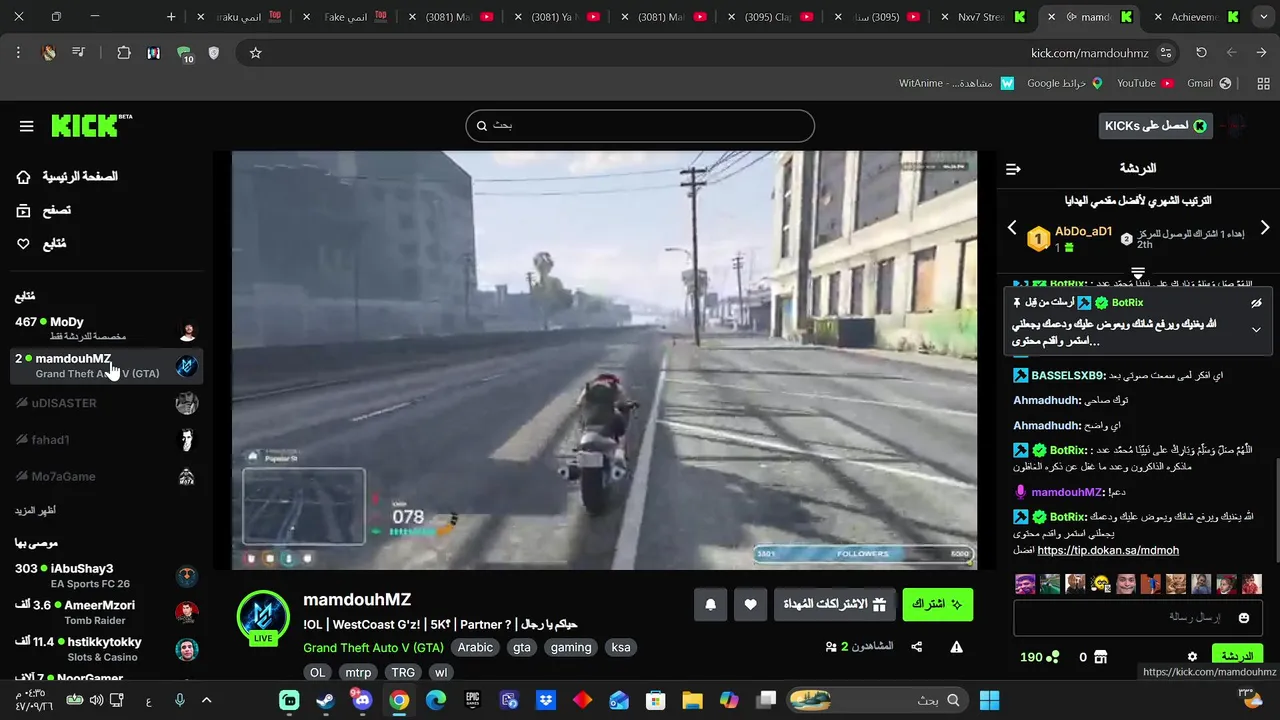Open the hamburger sidebar menu

[26, 126]
